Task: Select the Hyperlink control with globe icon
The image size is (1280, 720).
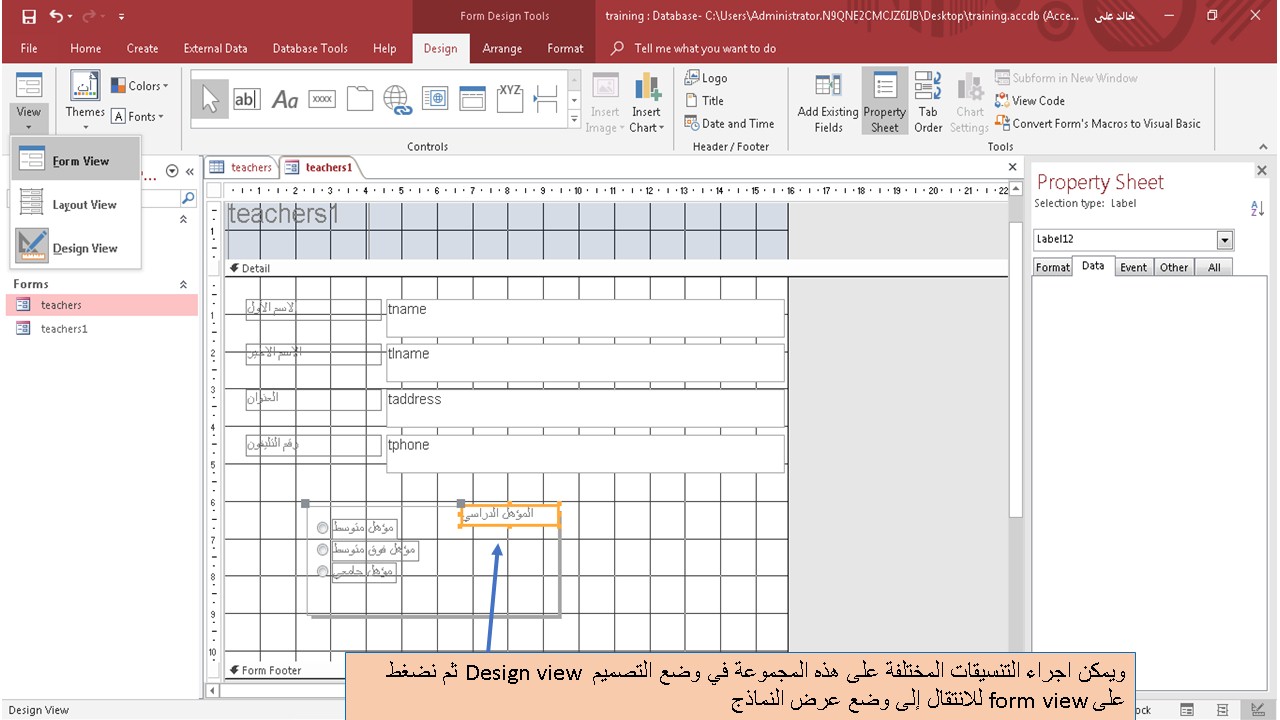Action: 399,98
